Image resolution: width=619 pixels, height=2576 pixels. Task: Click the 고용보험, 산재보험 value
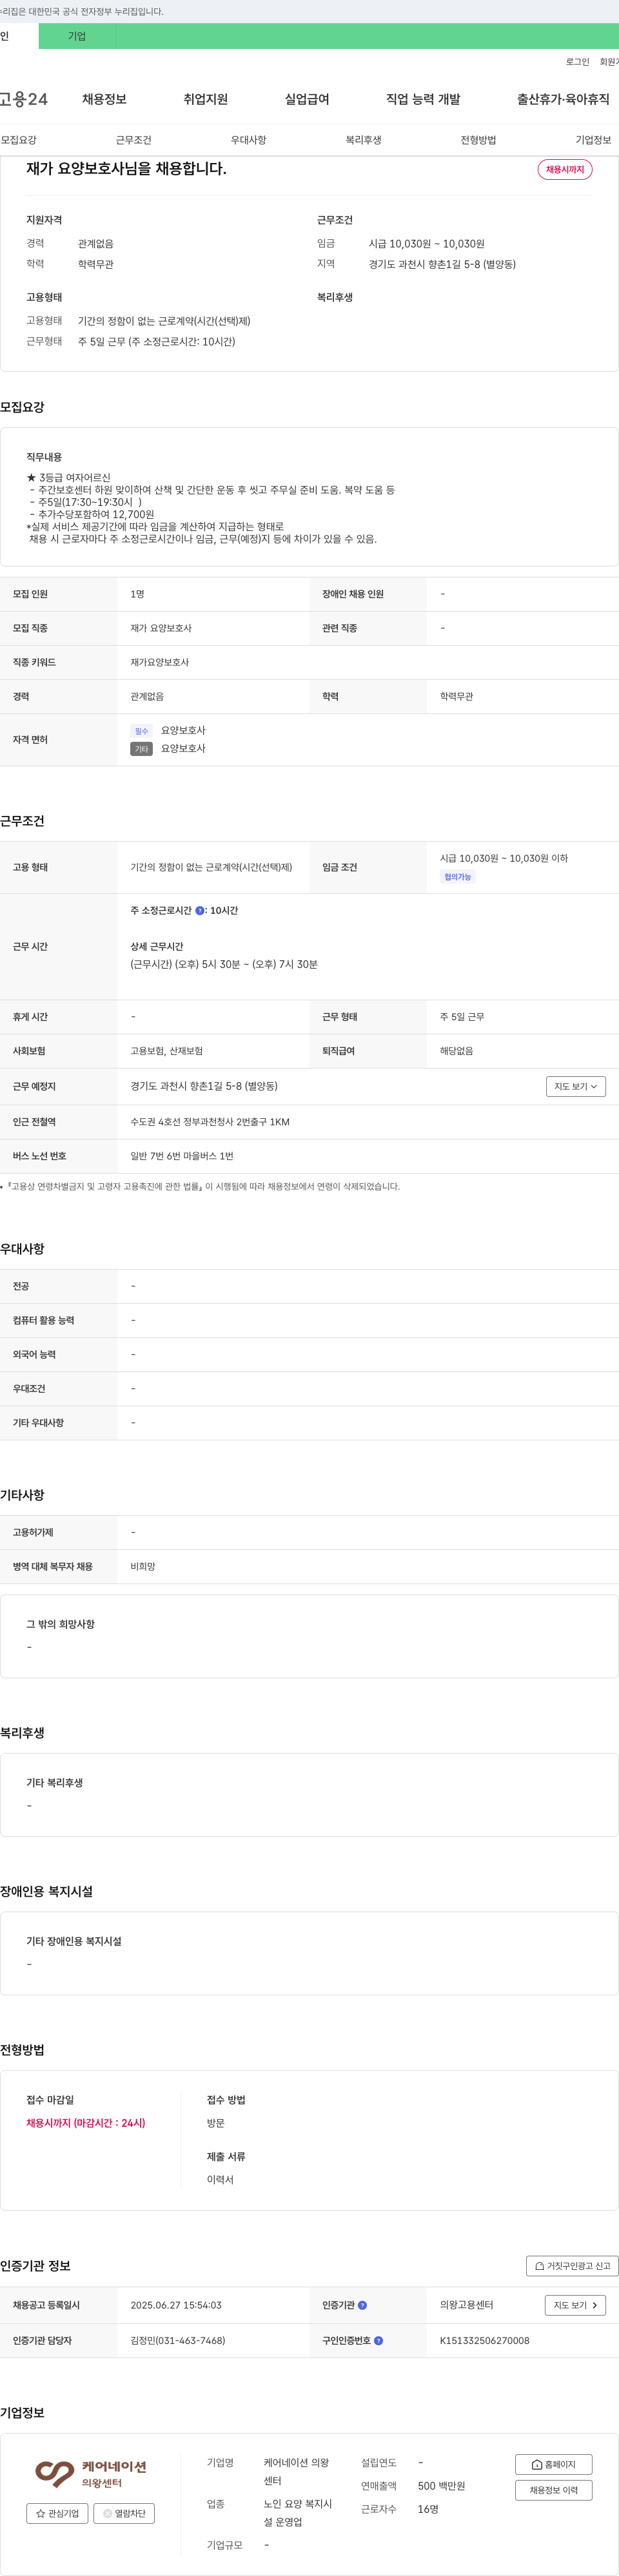tap(167, 1051)
